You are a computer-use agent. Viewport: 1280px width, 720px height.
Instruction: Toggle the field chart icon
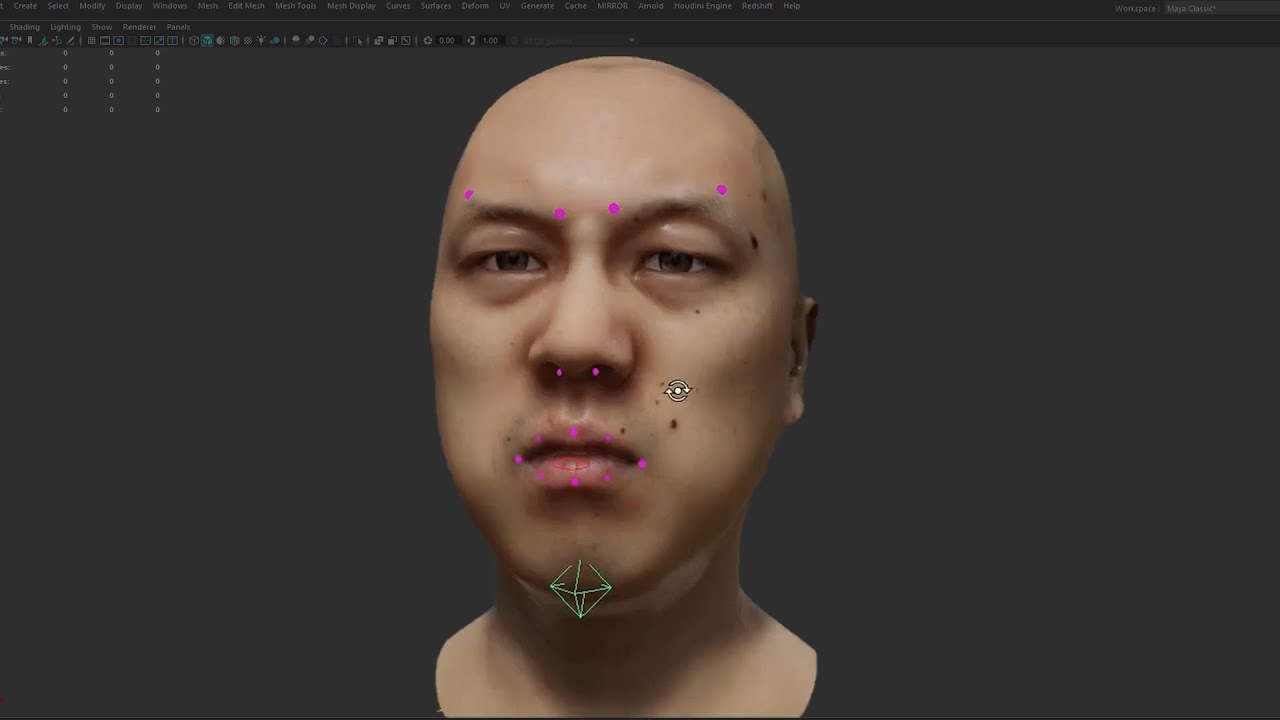pyautogui.click(x=145, y=40)
